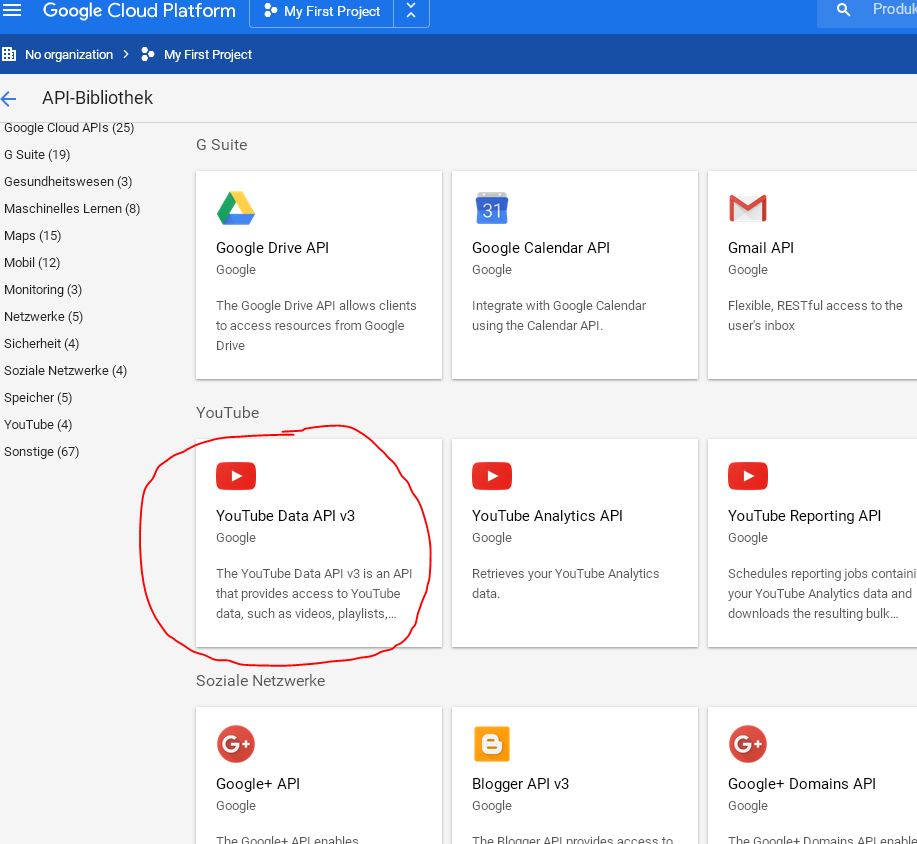Click the YouTube Data API description text
The image size is (917, 844).
tap(314, 593)
